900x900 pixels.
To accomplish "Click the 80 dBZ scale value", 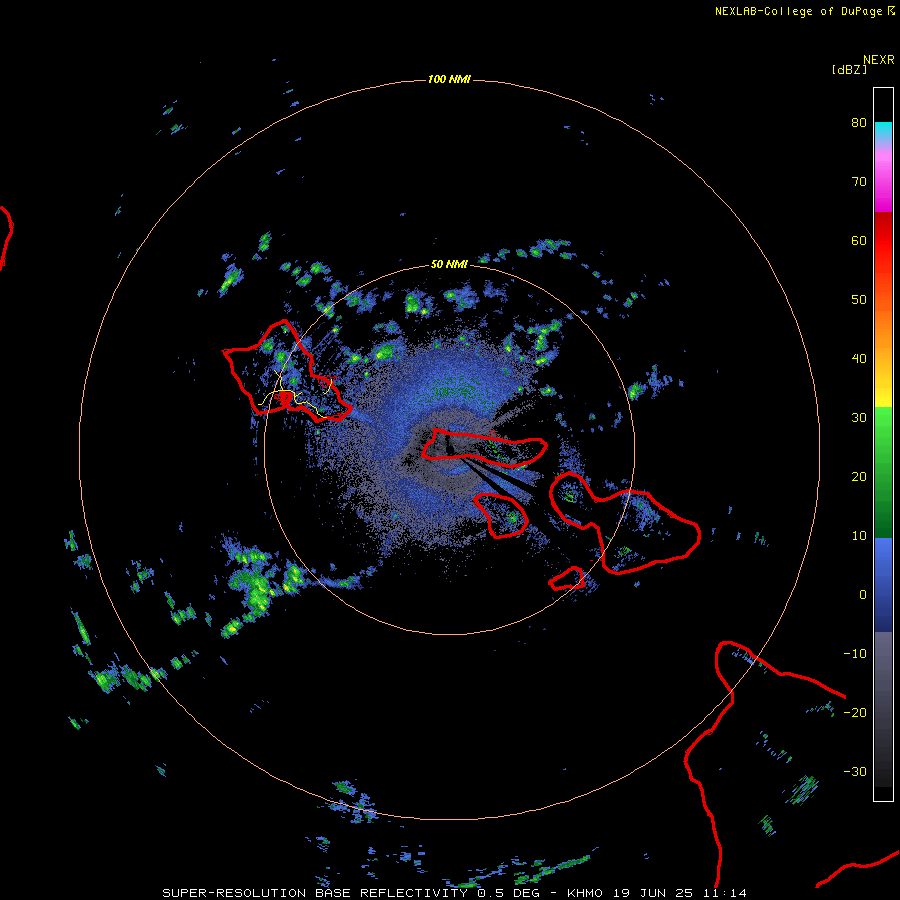I will pos(859,123).
